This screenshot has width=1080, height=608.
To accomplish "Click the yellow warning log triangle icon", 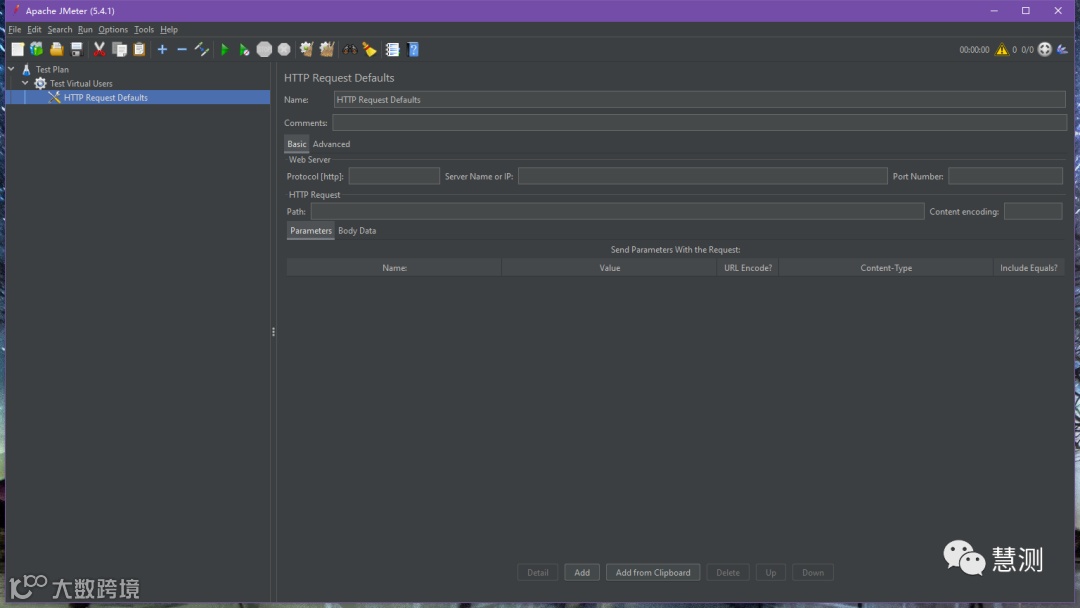I will 1001,49.
